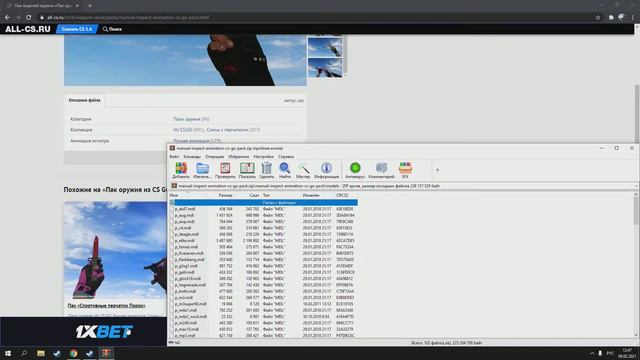Open the Пак «Спортивные перчатки Порок» link
The image size is (640, 360).
tap(107, 306)
